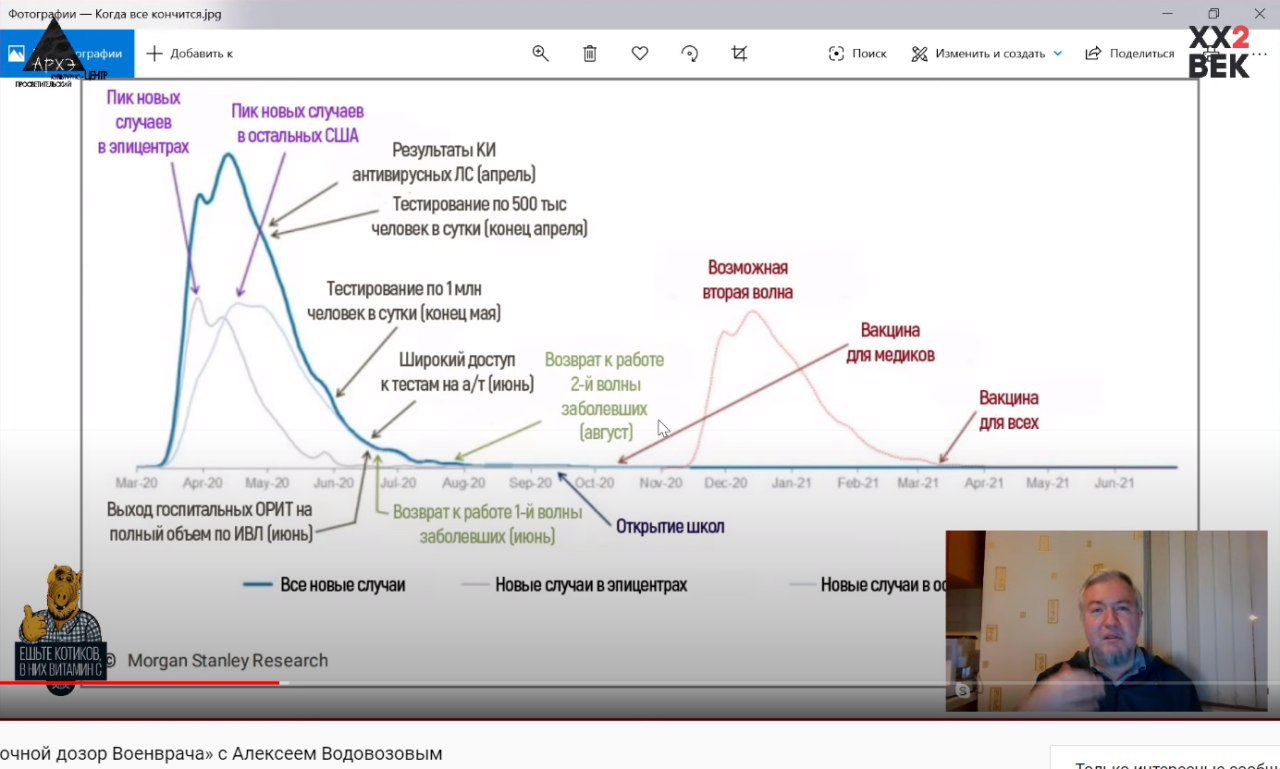This screenshot has width=1280, height=769.
Task: Click the Вакцина для всех label
Action: click(1008, 410)
